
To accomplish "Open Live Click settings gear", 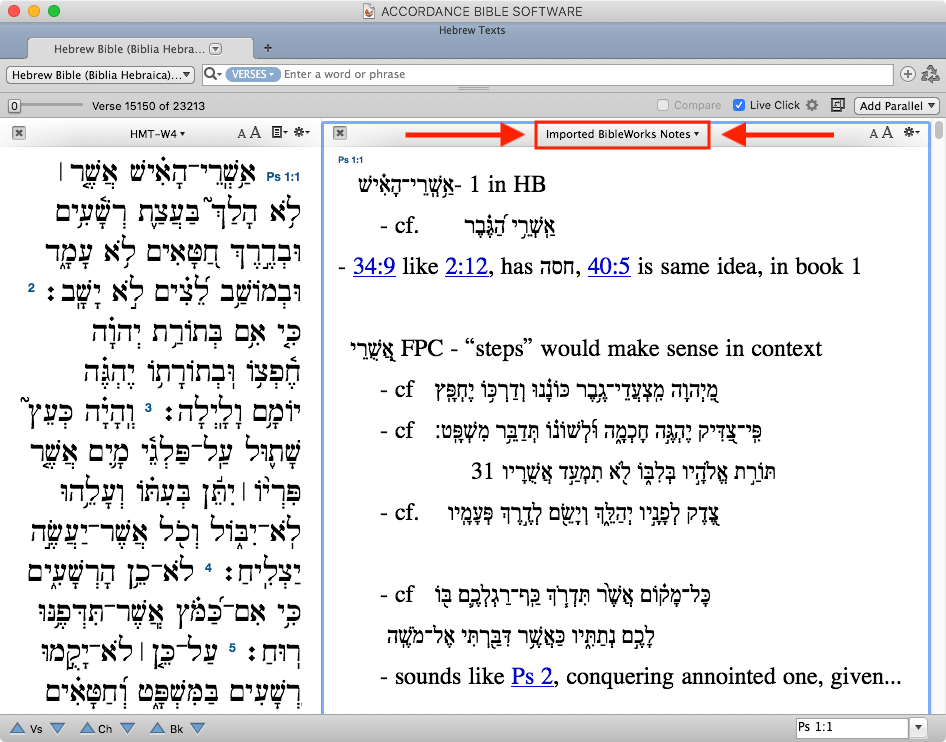I will 812,105.
